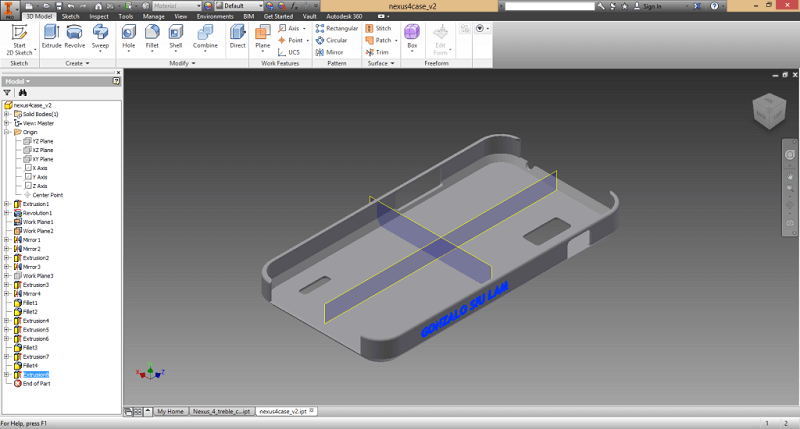The height and width of the screenshot is (429, 800).
Task: Click the Trim surface tool
Action: pyautogui.click(x=377, y=52)
